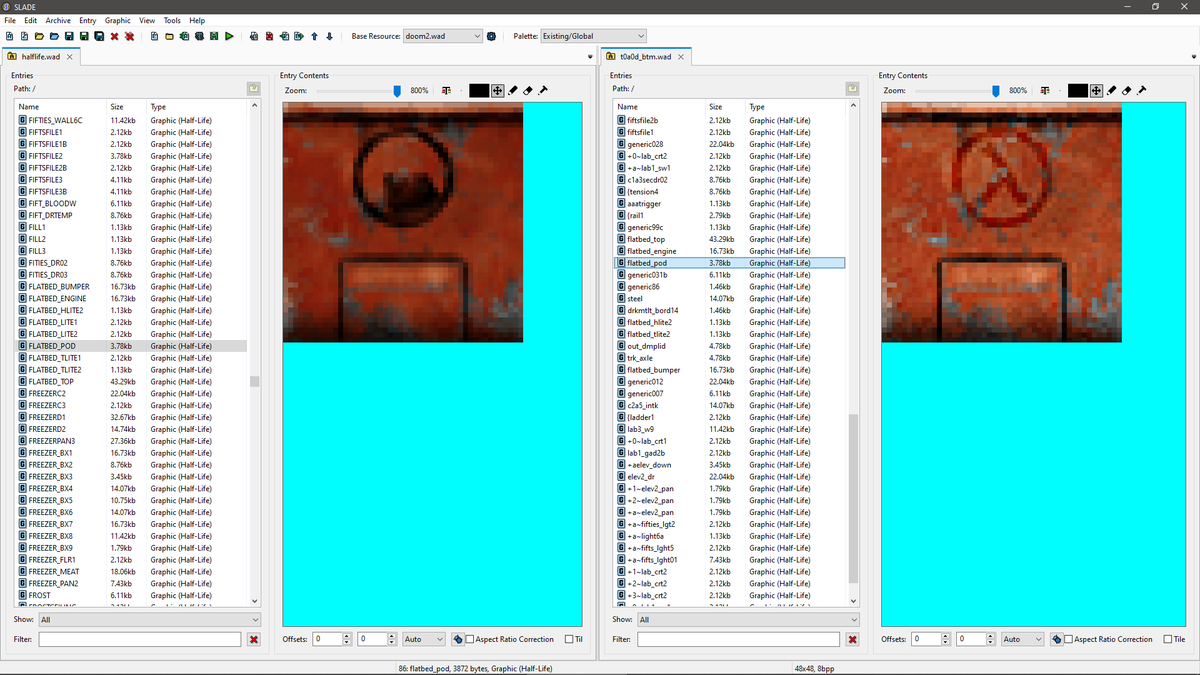This screenshot has width=1200, height=675.
Task: Select the drag/move tool in right pane
Action: click(1097, 90)
